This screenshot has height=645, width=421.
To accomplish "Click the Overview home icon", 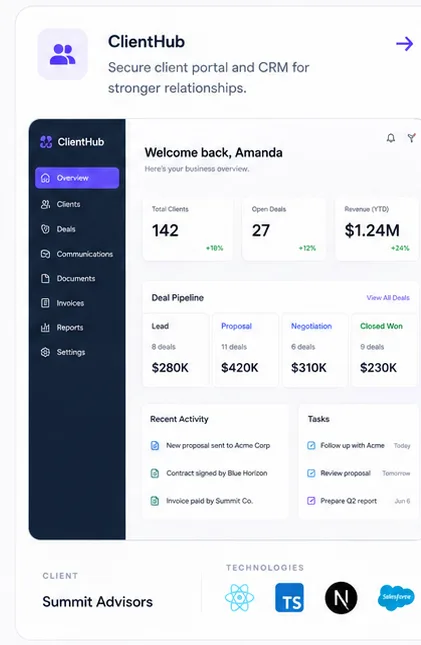I will [46, 178].
